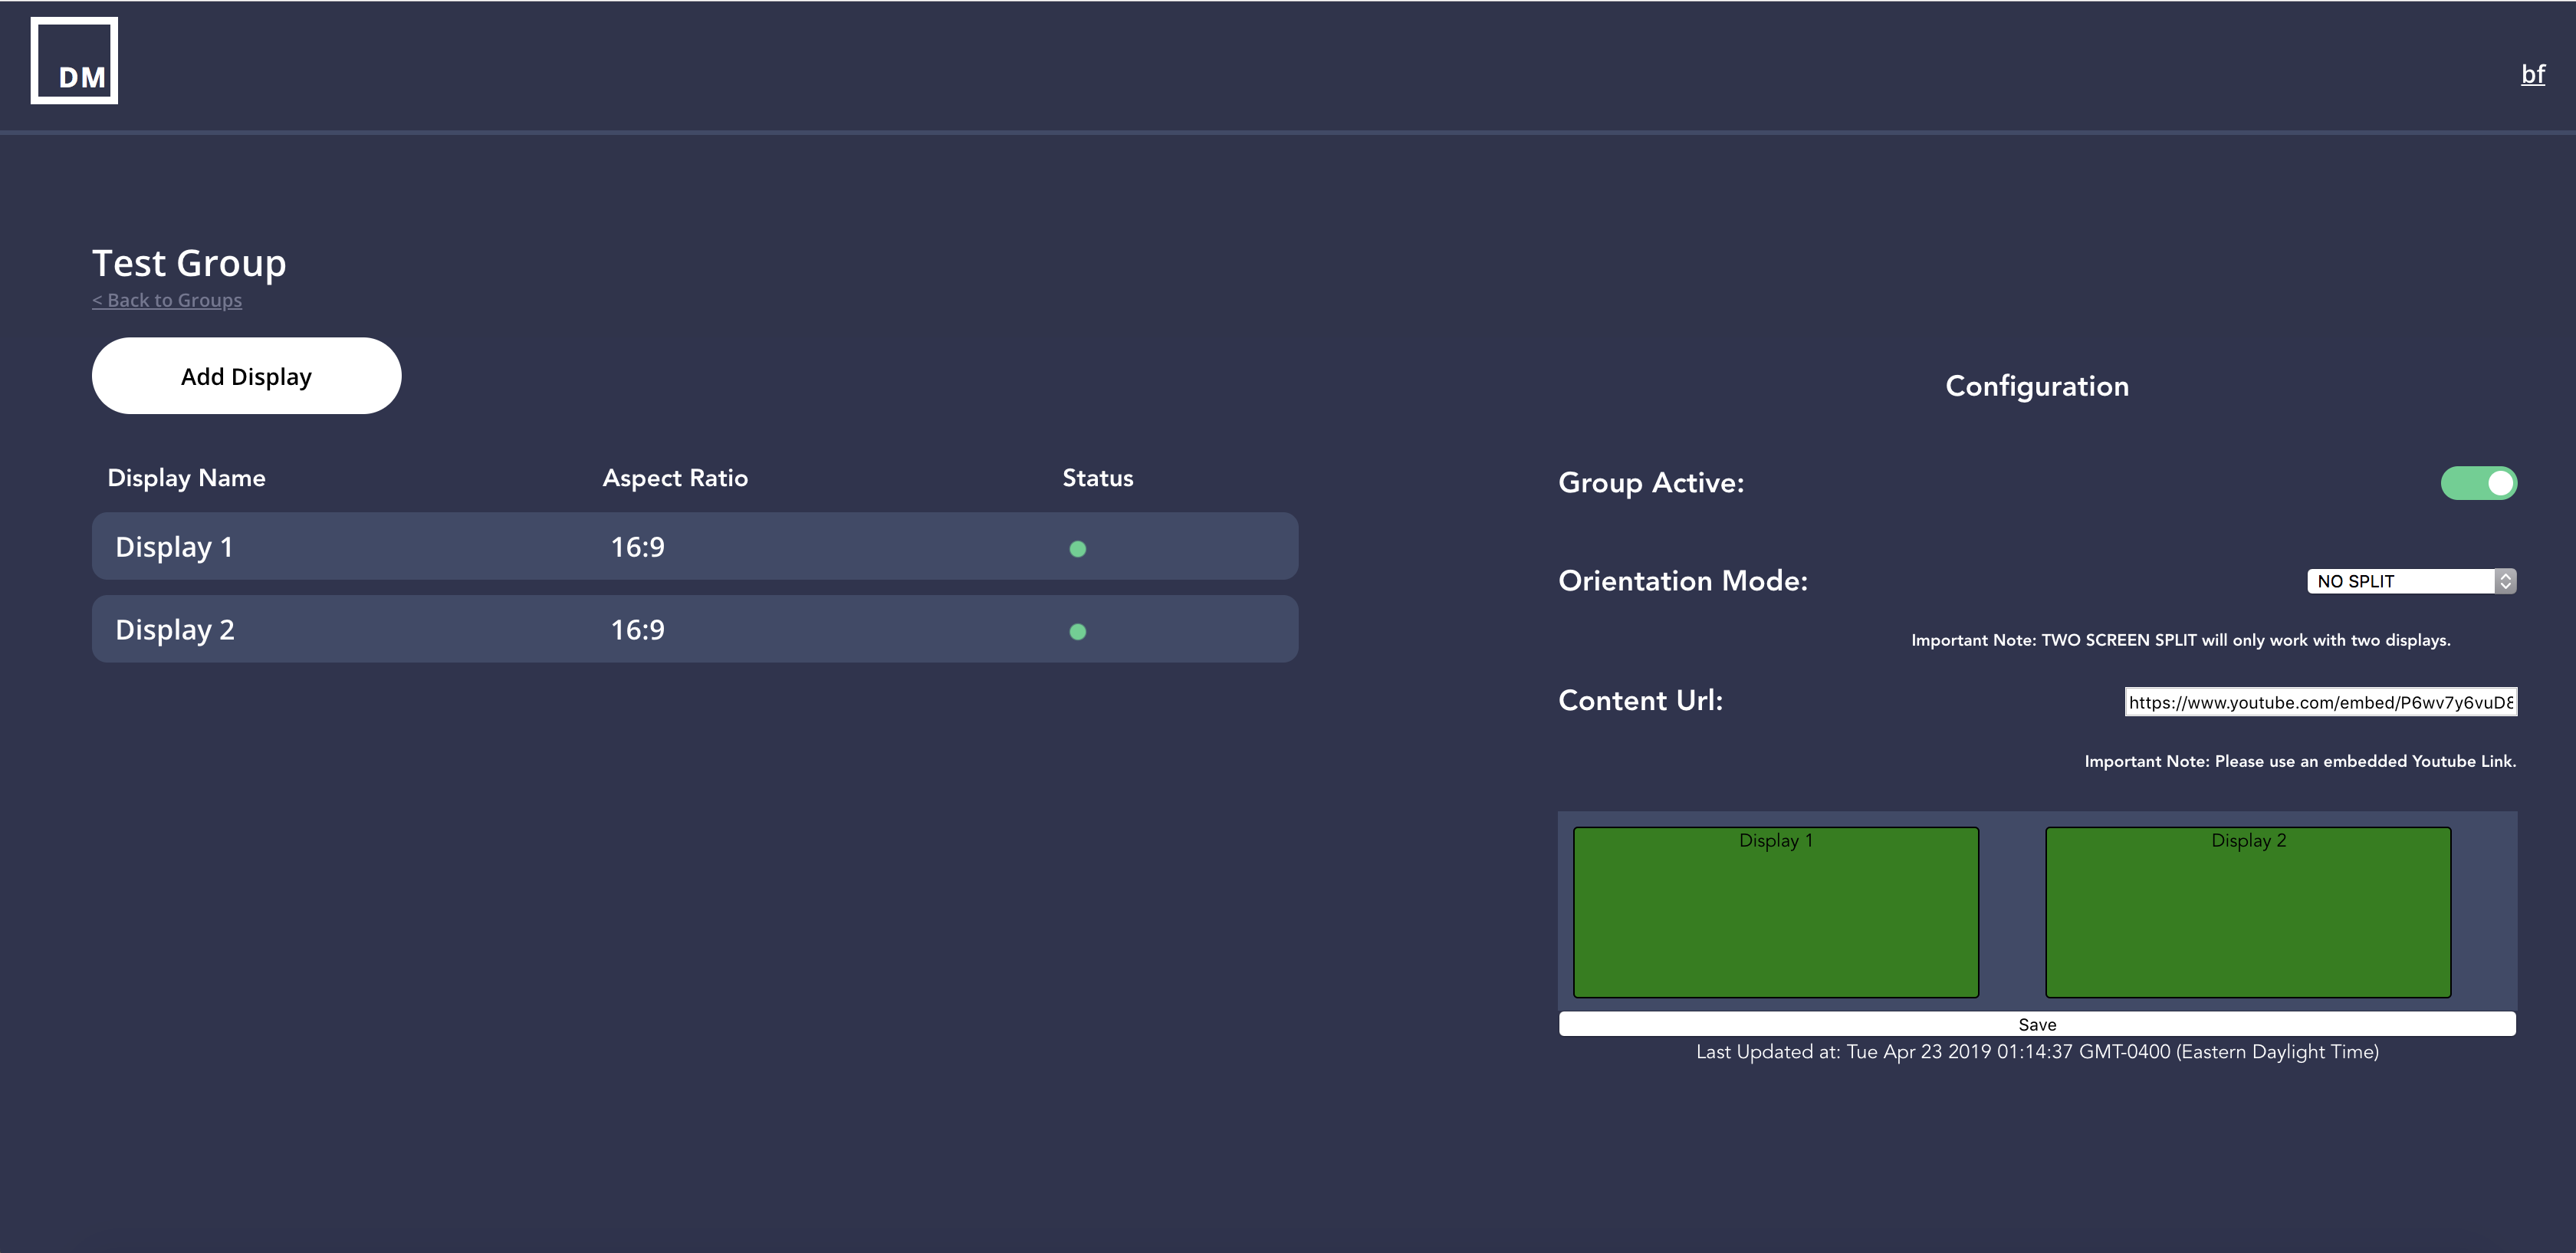Click the Display Name column header

pos(186,478)
